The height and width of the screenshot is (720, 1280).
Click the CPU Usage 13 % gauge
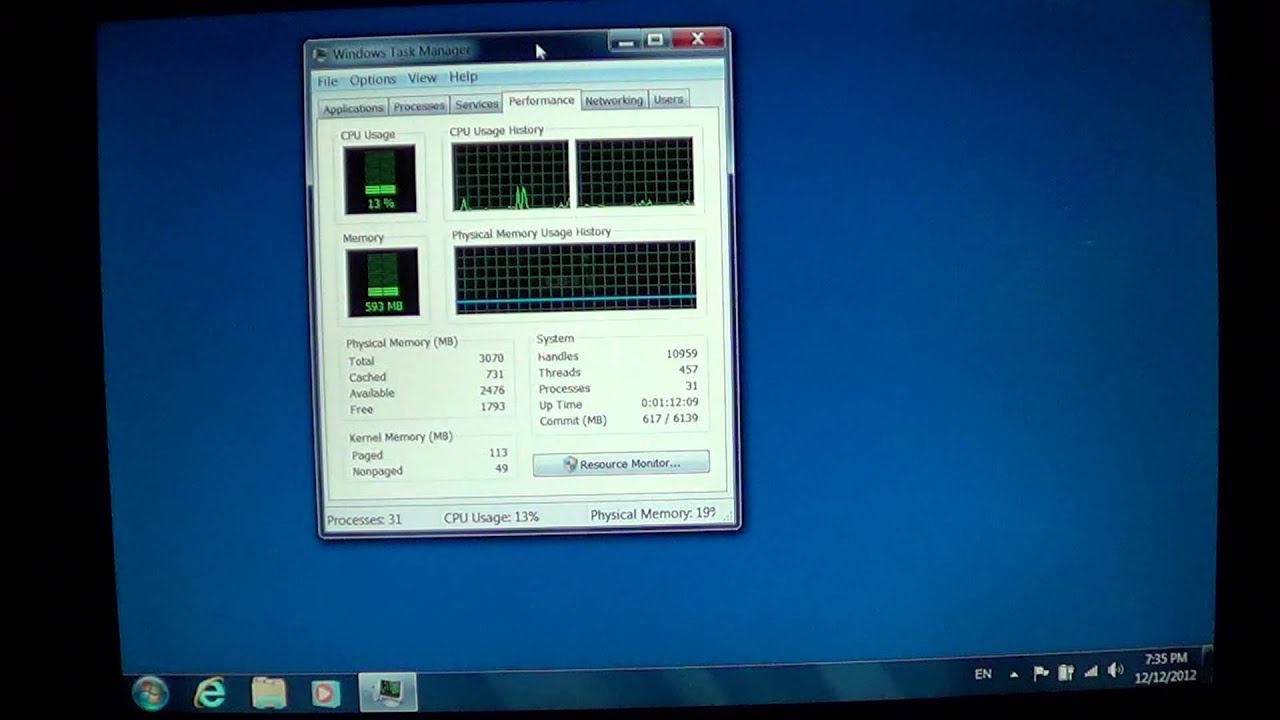pyautogui.click(x=380, y=180)
